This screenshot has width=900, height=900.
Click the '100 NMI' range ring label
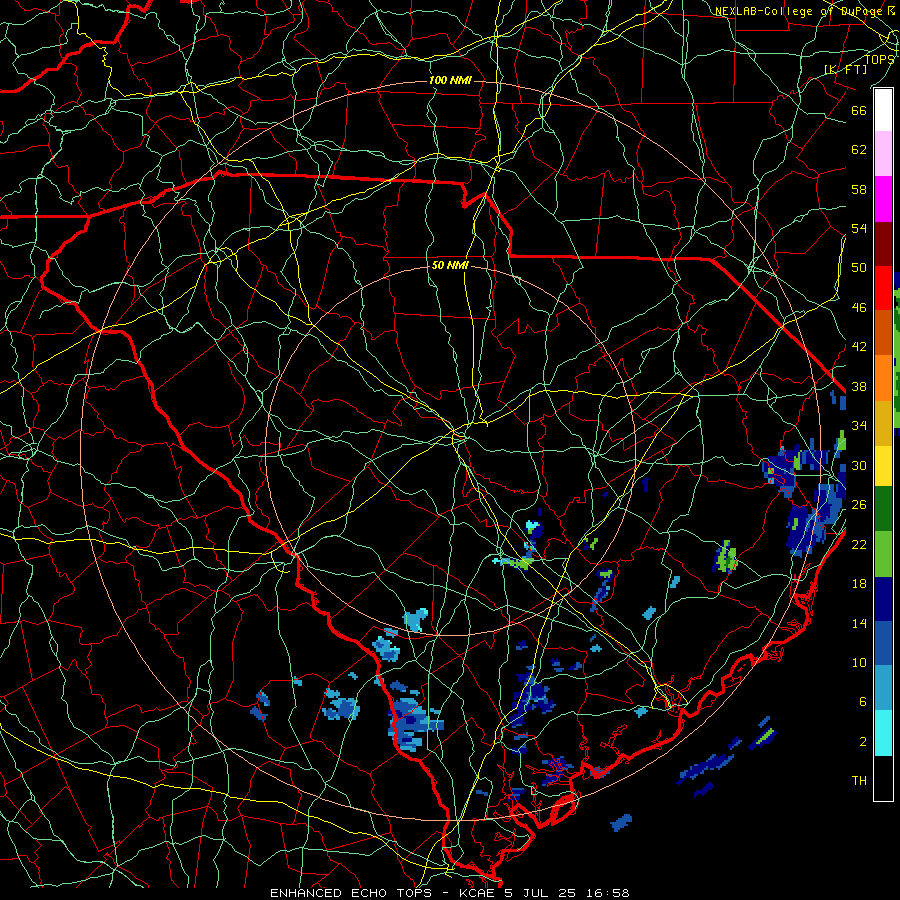(450, 80)
